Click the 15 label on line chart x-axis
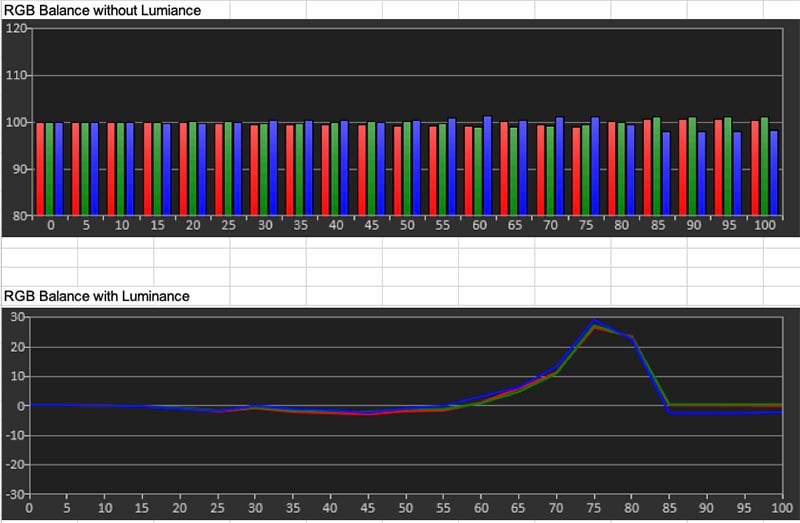This screenshot has height=523, width=800. point(142,508)
